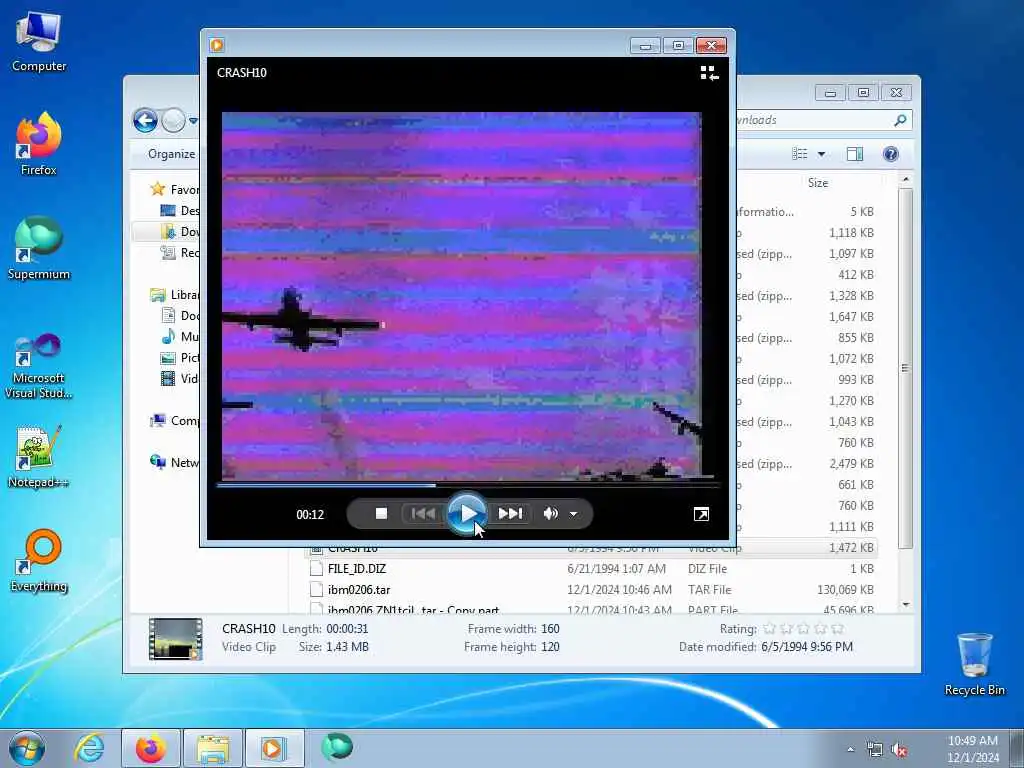Launch Firefox from taskbar
The image size is (1024, 768).
(x=150, y=748)
